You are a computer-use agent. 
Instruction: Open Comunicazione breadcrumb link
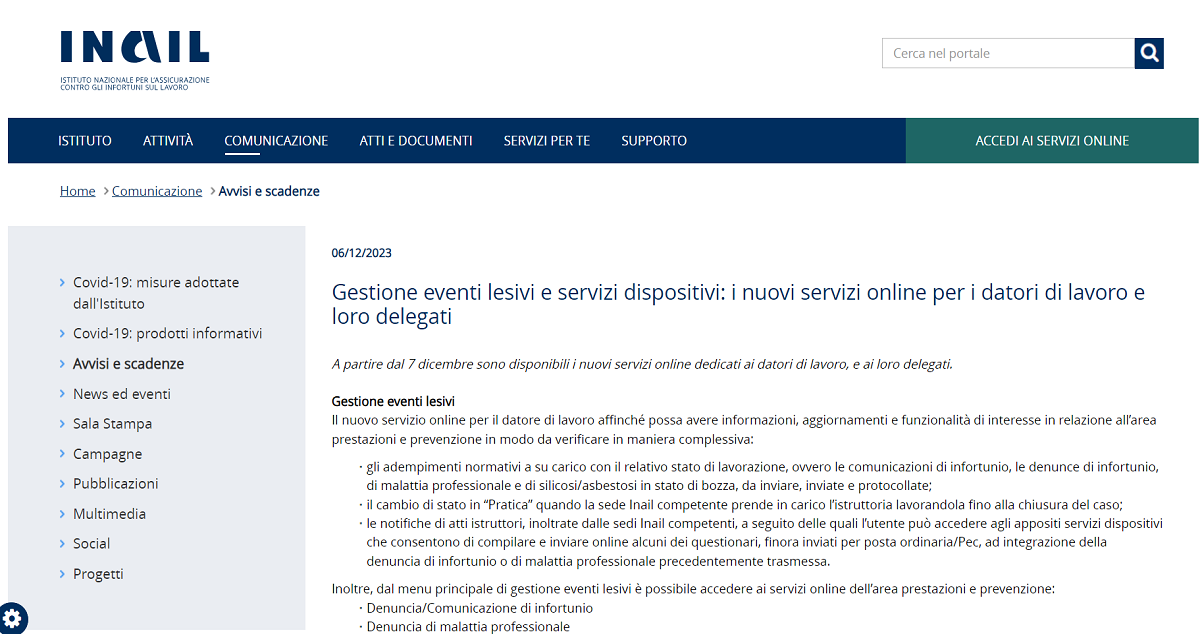157,191
